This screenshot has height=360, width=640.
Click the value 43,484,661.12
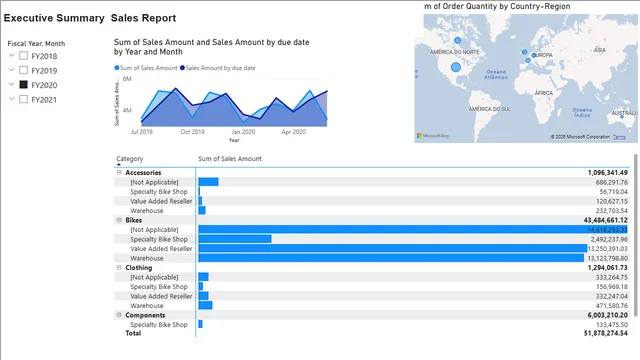click(x=606, y=220)
